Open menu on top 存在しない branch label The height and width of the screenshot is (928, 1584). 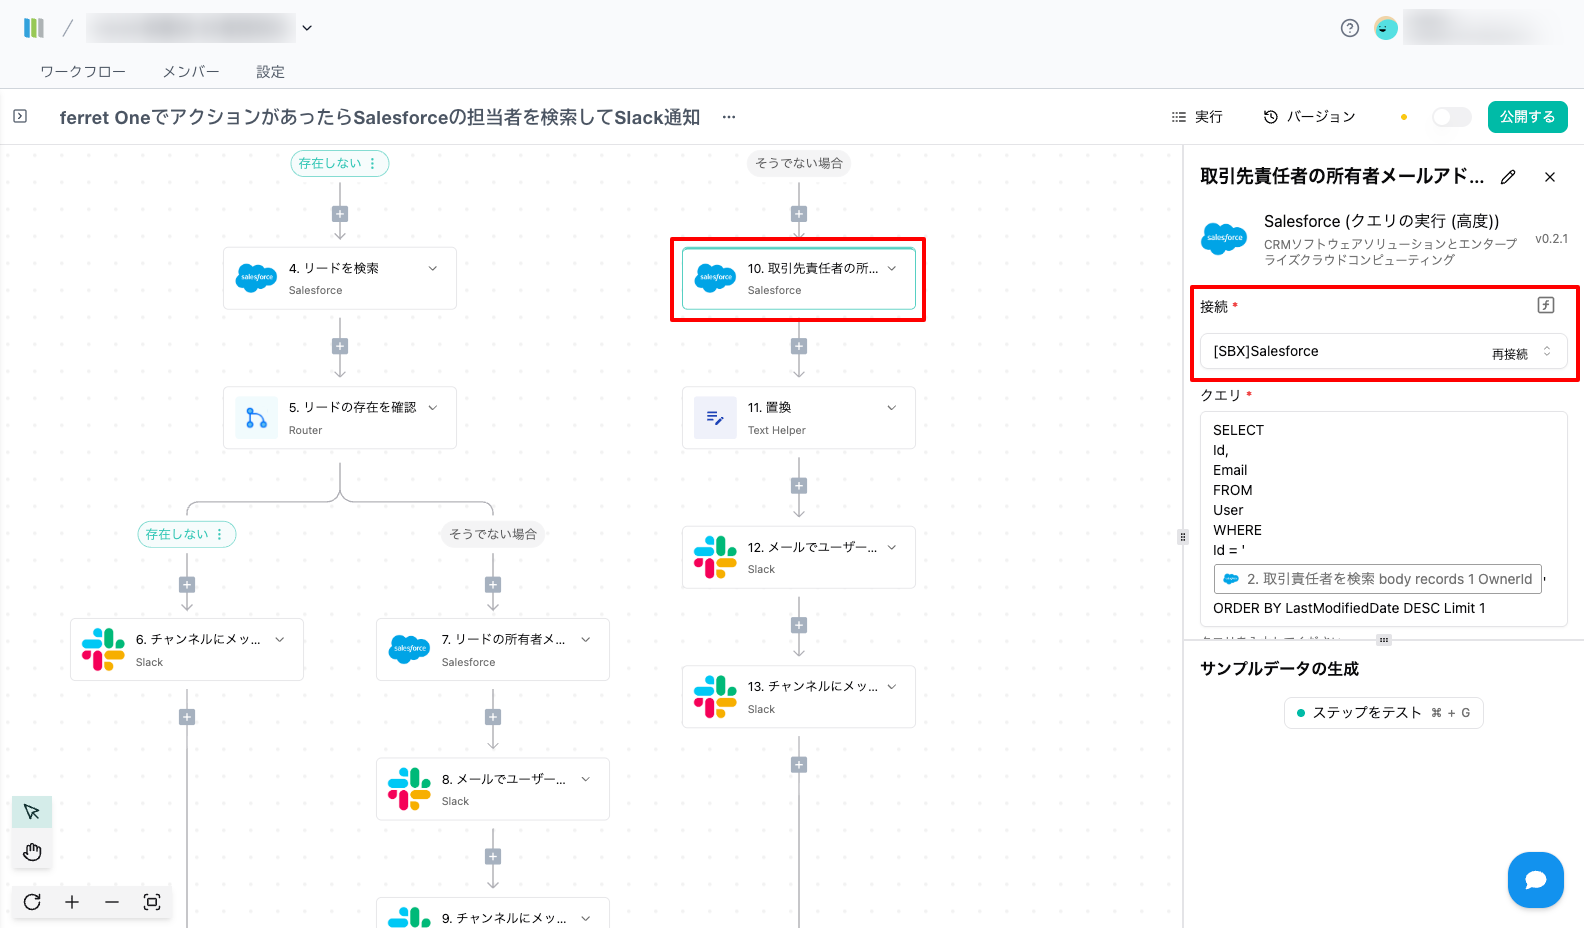[373, 163]
